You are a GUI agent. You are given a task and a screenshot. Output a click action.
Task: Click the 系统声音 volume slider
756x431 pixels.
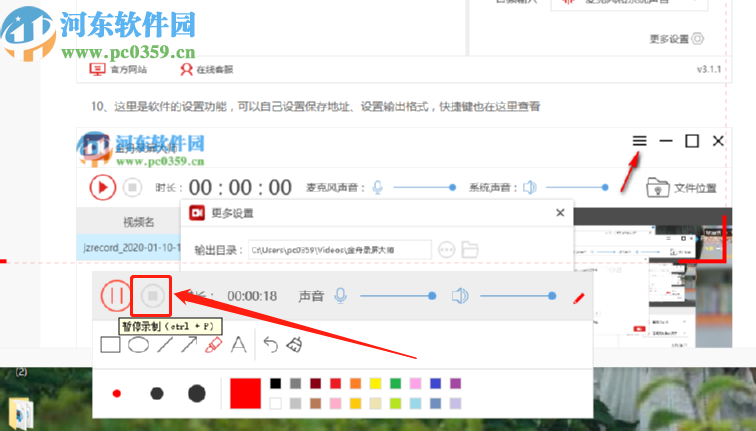coord(577,188)
